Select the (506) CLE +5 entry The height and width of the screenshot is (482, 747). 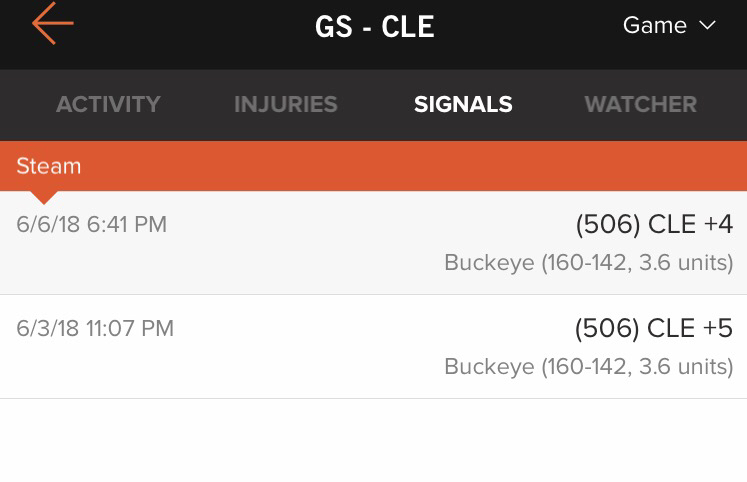pos(654,328)
